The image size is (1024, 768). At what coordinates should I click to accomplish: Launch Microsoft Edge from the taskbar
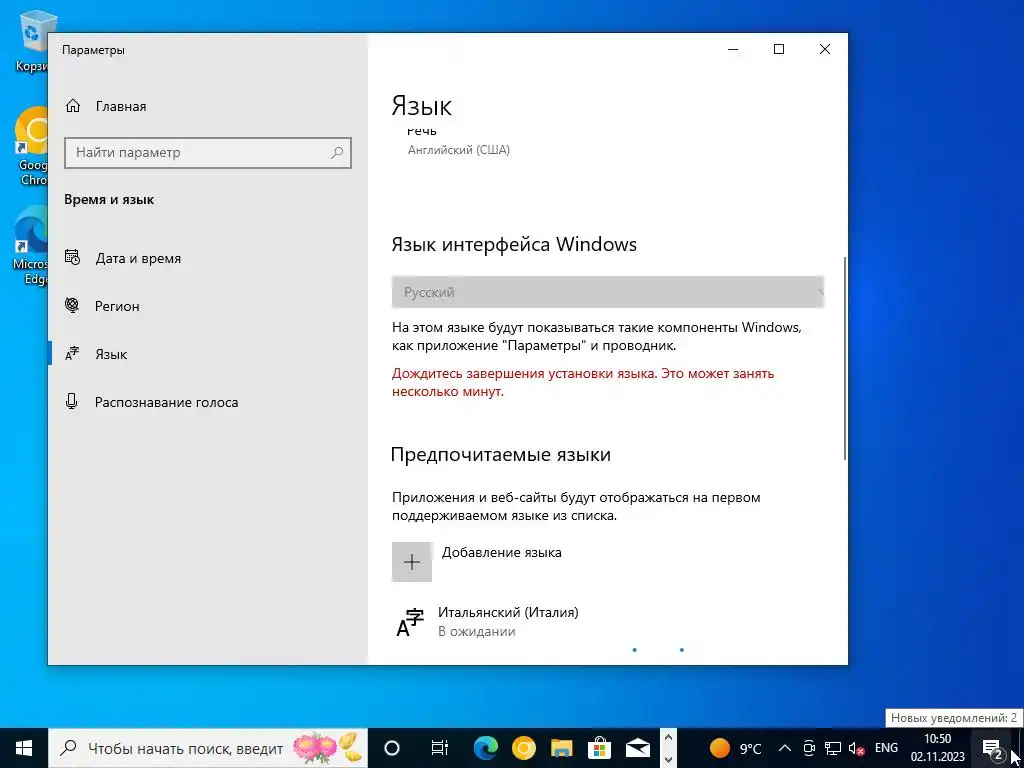coord(485,748)
